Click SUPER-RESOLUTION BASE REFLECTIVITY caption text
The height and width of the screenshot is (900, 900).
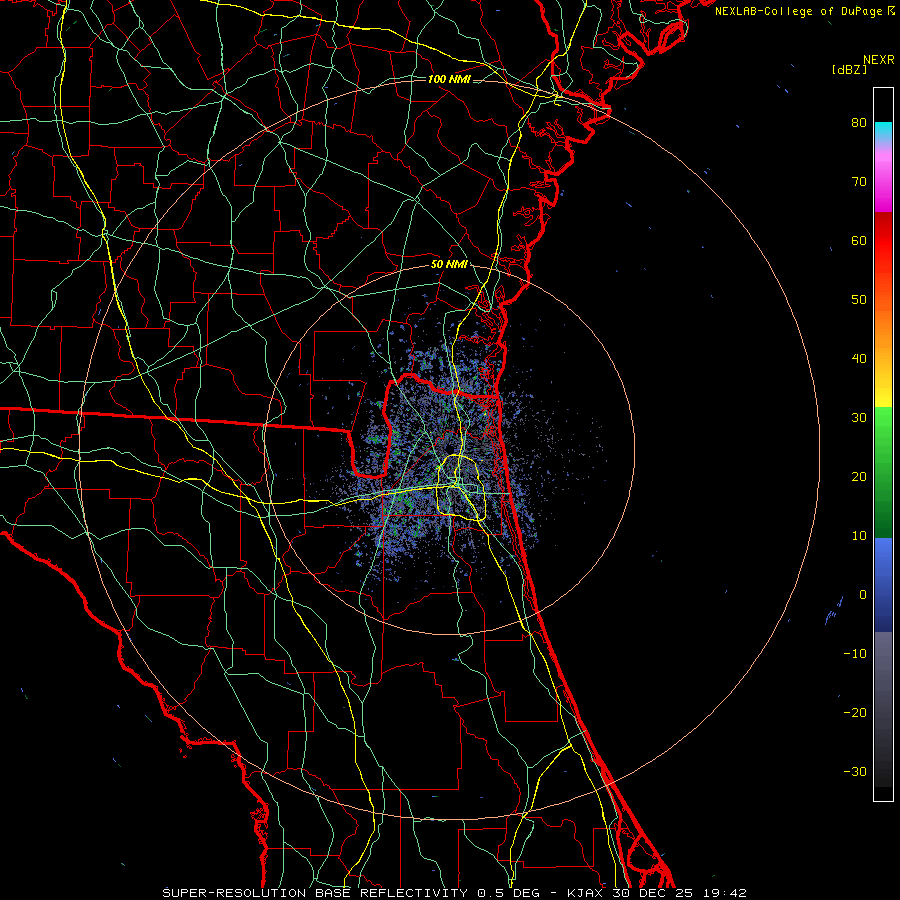(315, 893)
